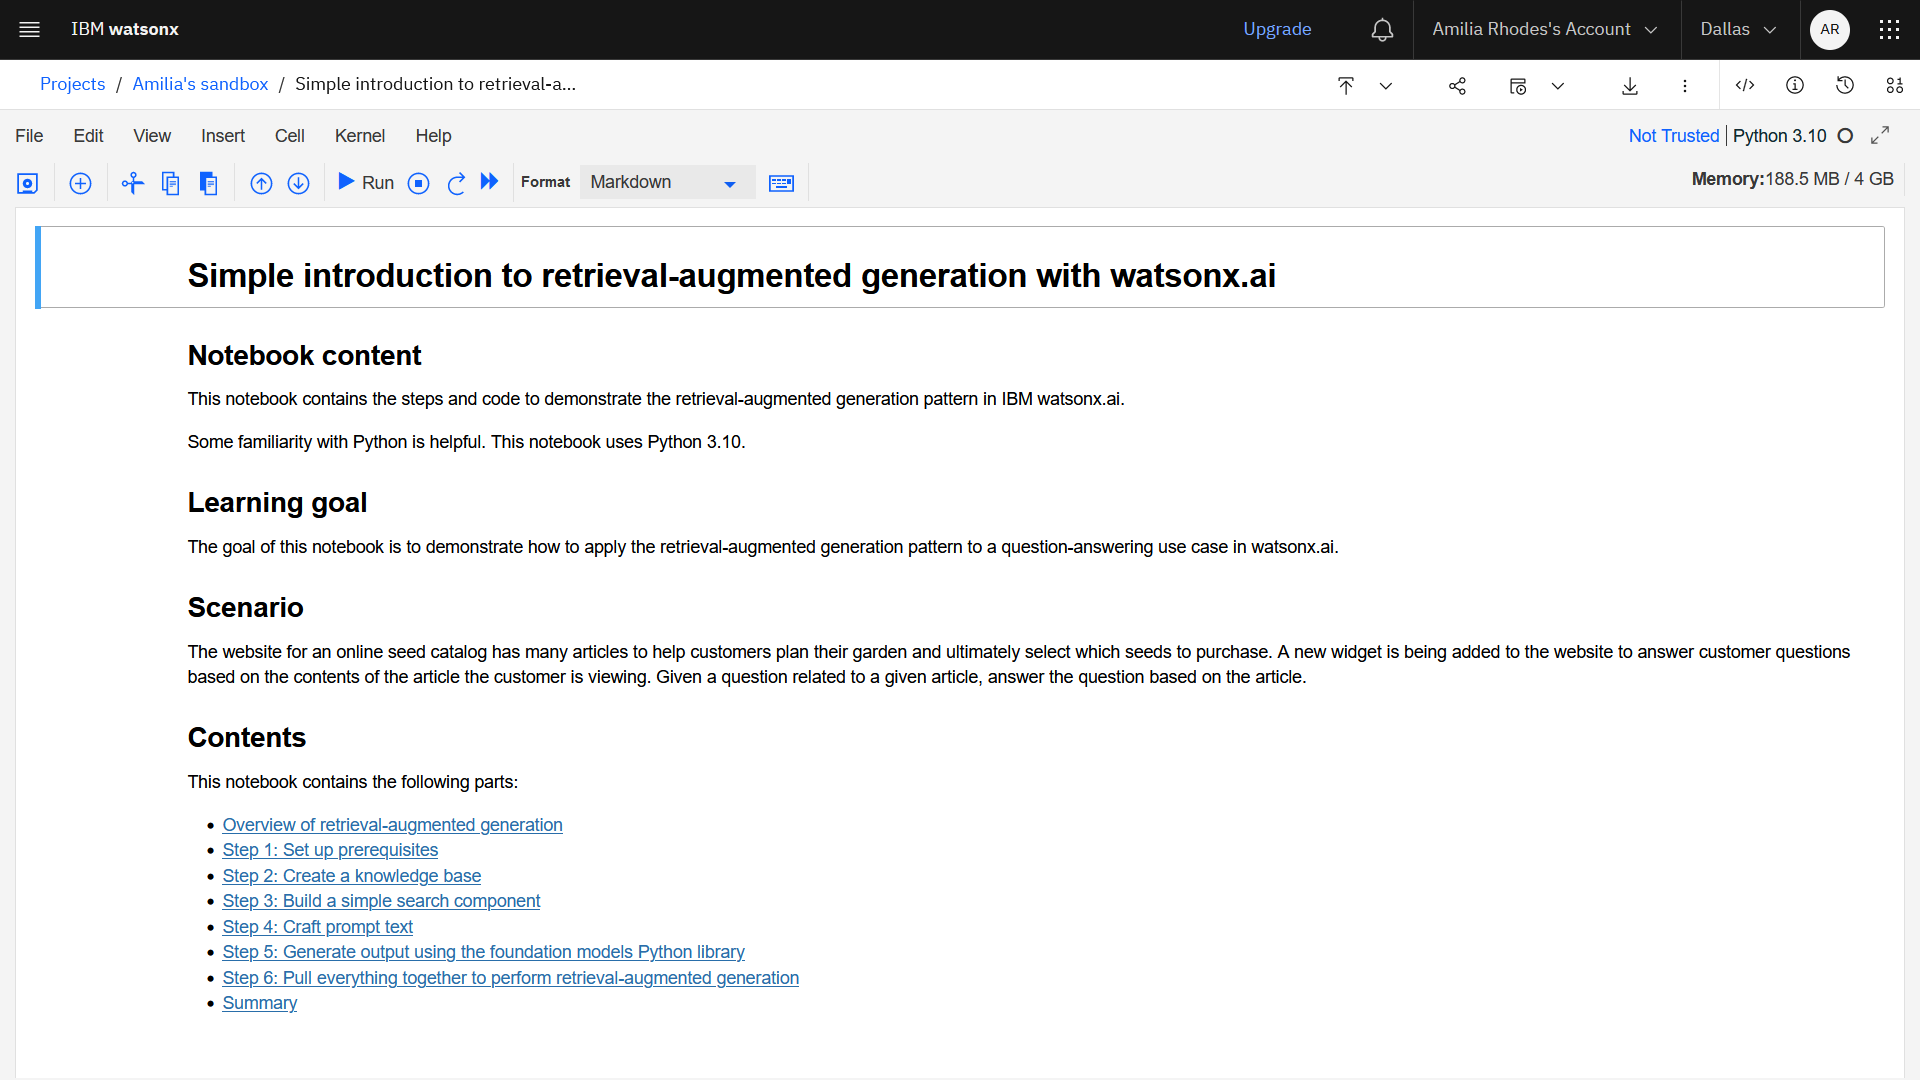Click the notebook version history icon
1920x1080 pixels.
tap(1845, 83)
